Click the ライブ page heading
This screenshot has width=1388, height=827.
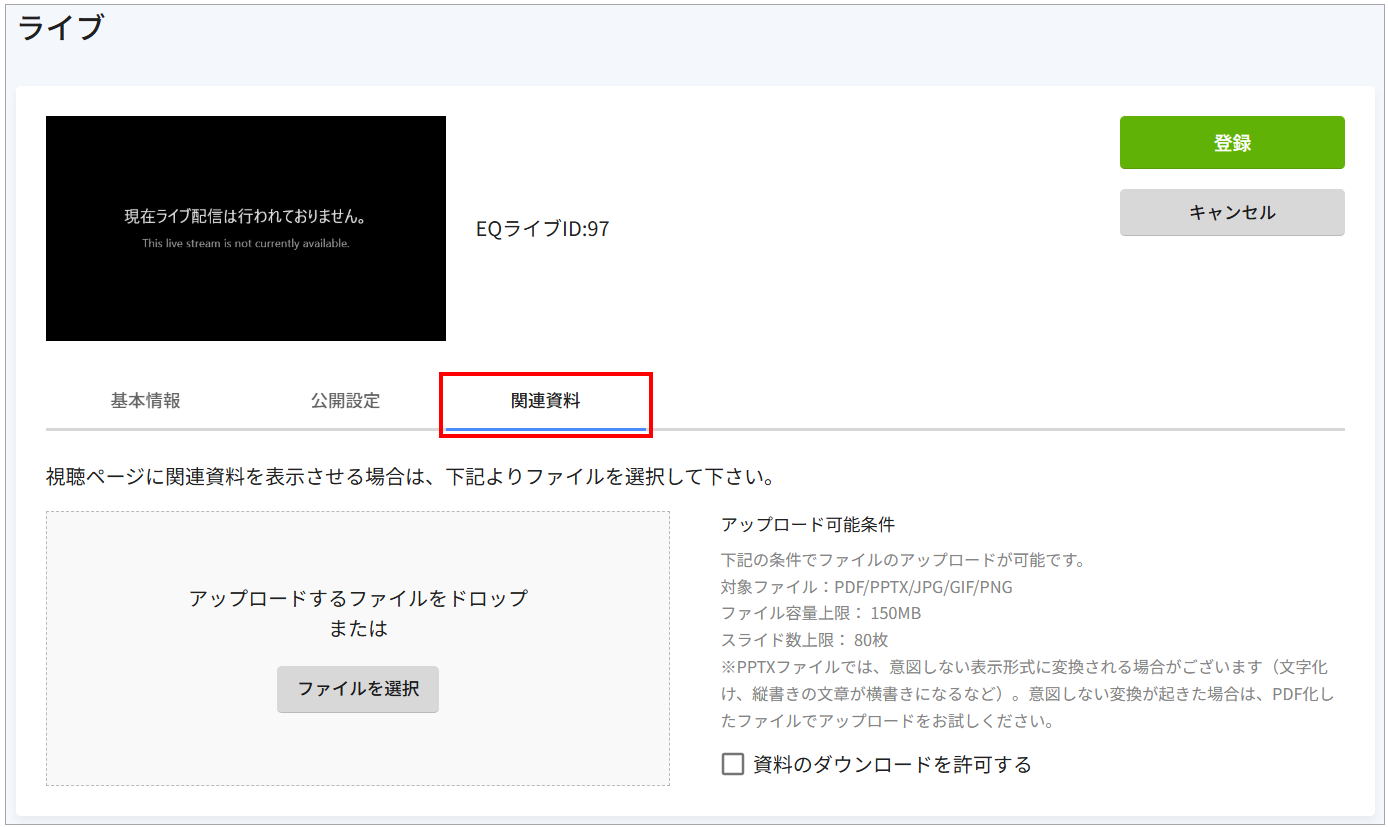coord(61,28)
